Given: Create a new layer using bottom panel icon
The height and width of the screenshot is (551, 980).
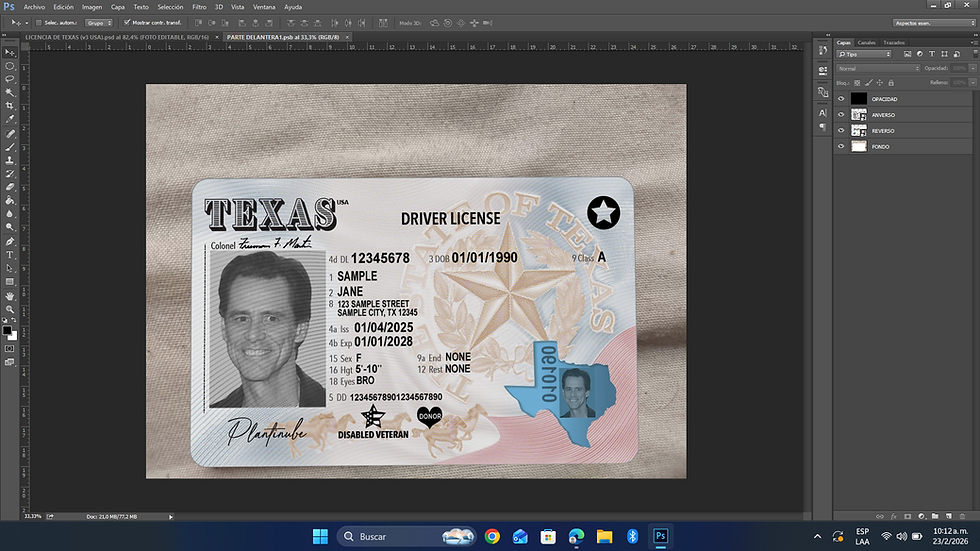Looking at the screenshot, I should (x=948, y=517).
